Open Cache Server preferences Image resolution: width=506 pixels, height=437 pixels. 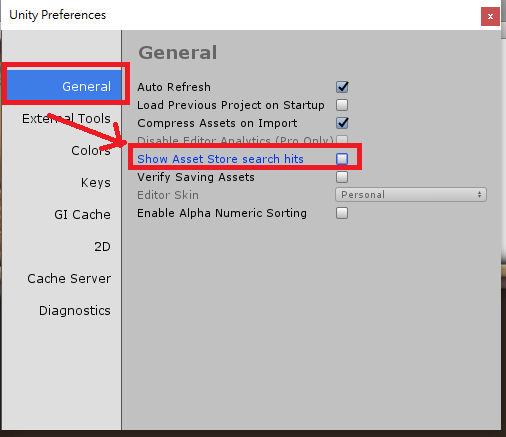(69, 278)
